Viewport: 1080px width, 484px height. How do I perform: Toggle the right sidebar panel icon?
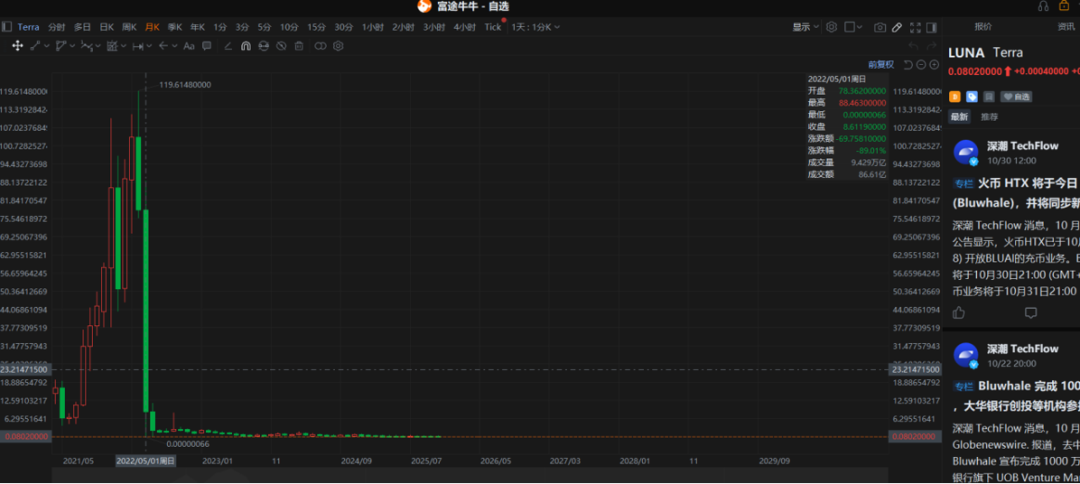click(x=931, y=27)
